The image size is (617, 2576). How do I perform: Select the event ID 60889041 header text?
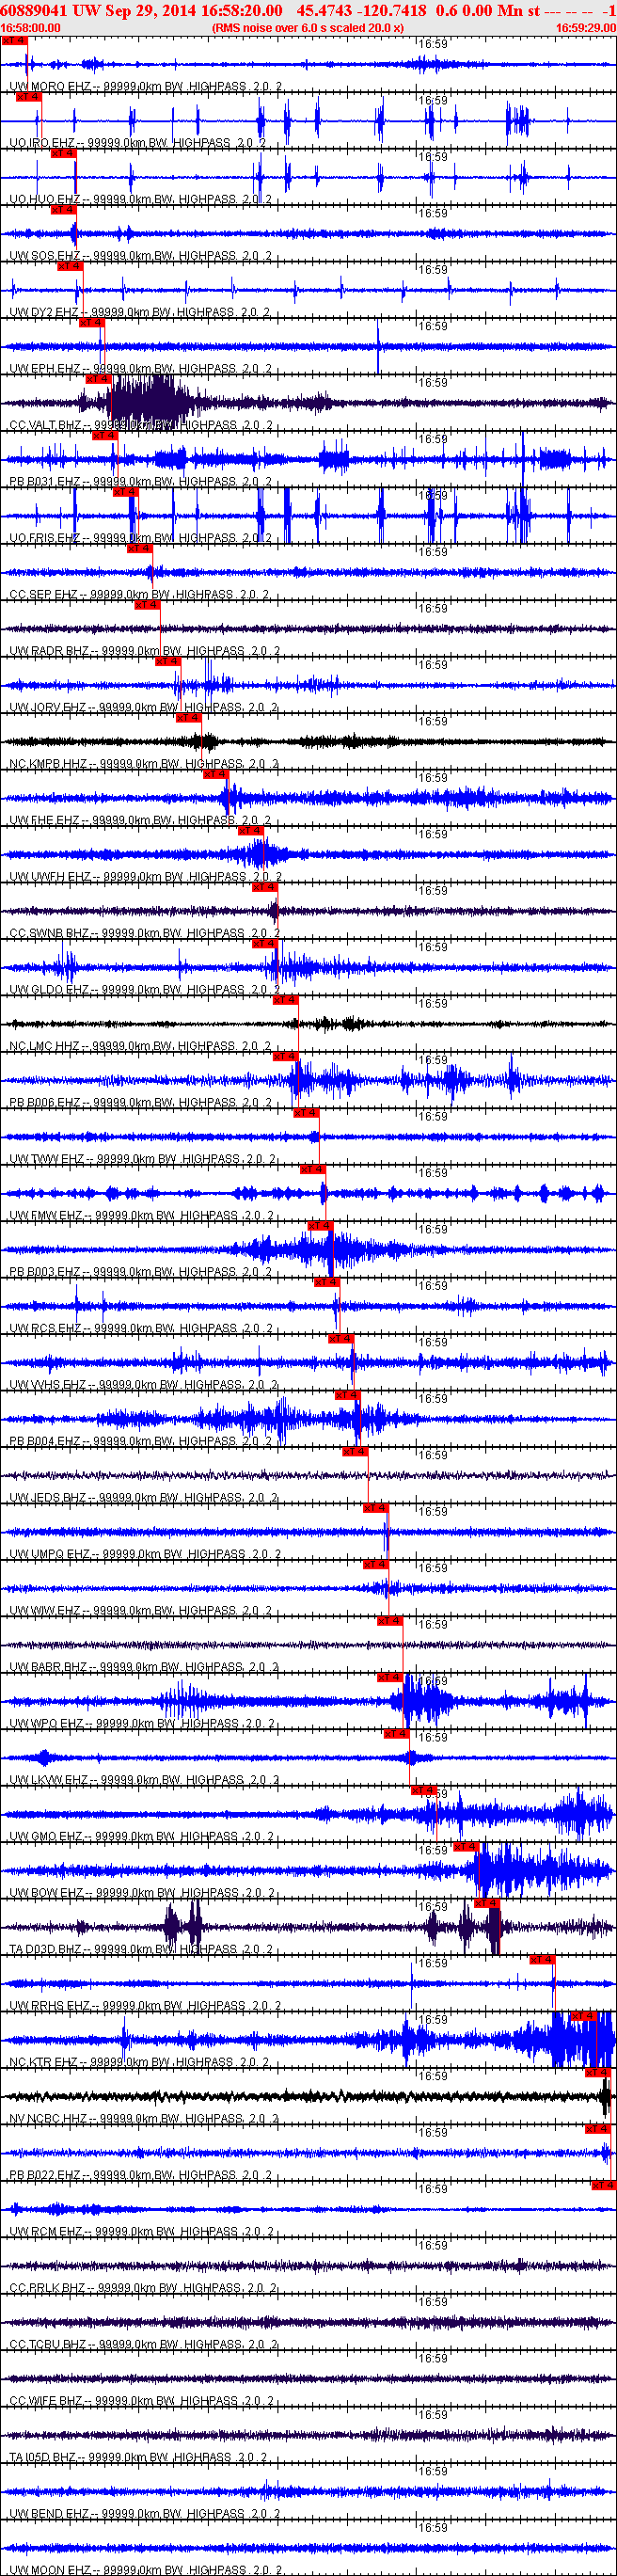34,10
